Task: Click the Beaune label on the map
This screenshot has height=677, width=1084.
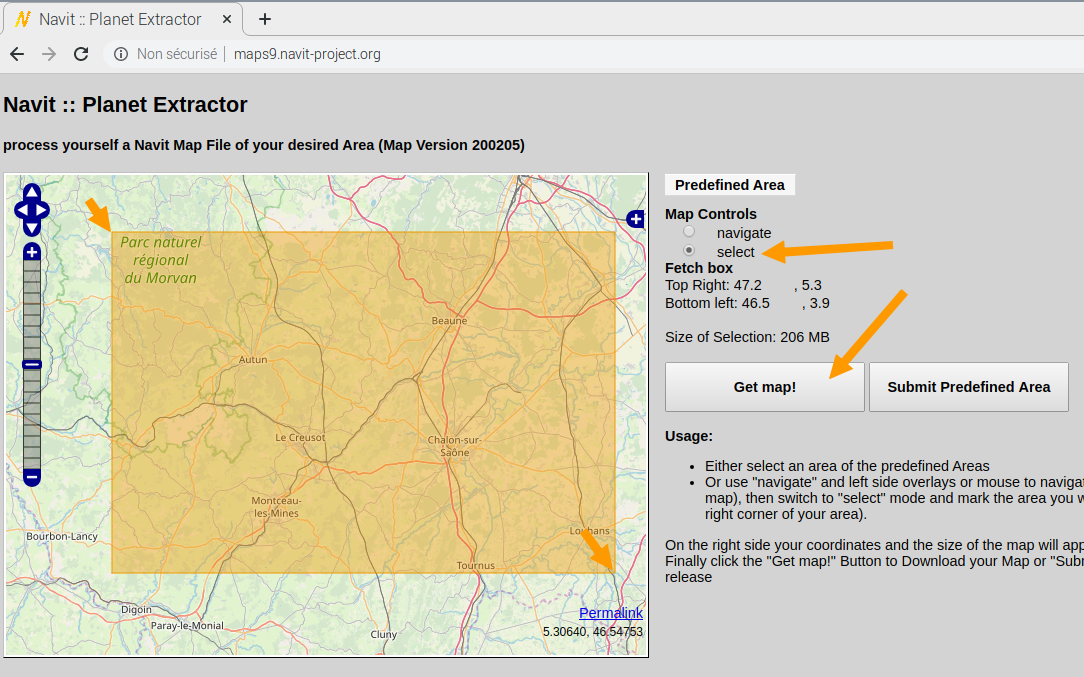Action: tap(449, 320)
